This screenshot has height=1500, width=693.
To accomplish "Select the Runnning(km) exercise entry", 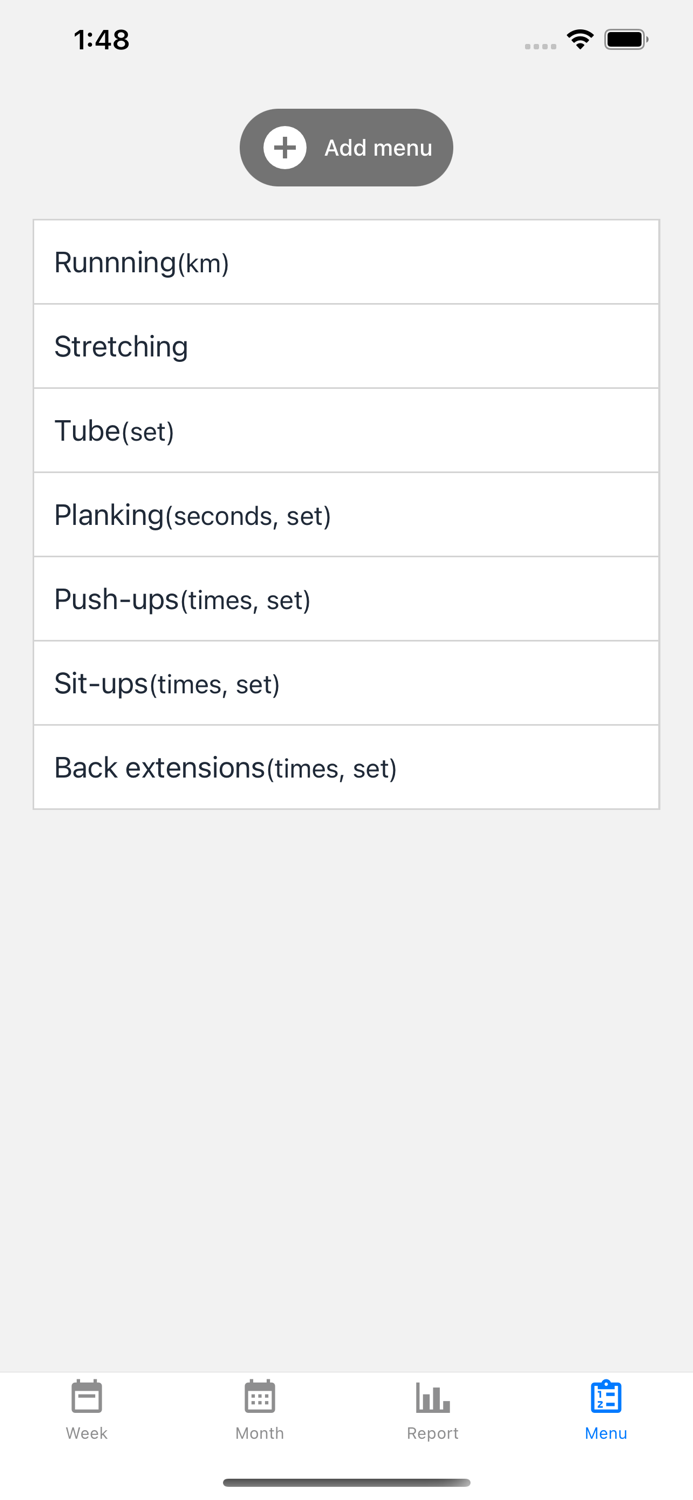I will 346,262.
